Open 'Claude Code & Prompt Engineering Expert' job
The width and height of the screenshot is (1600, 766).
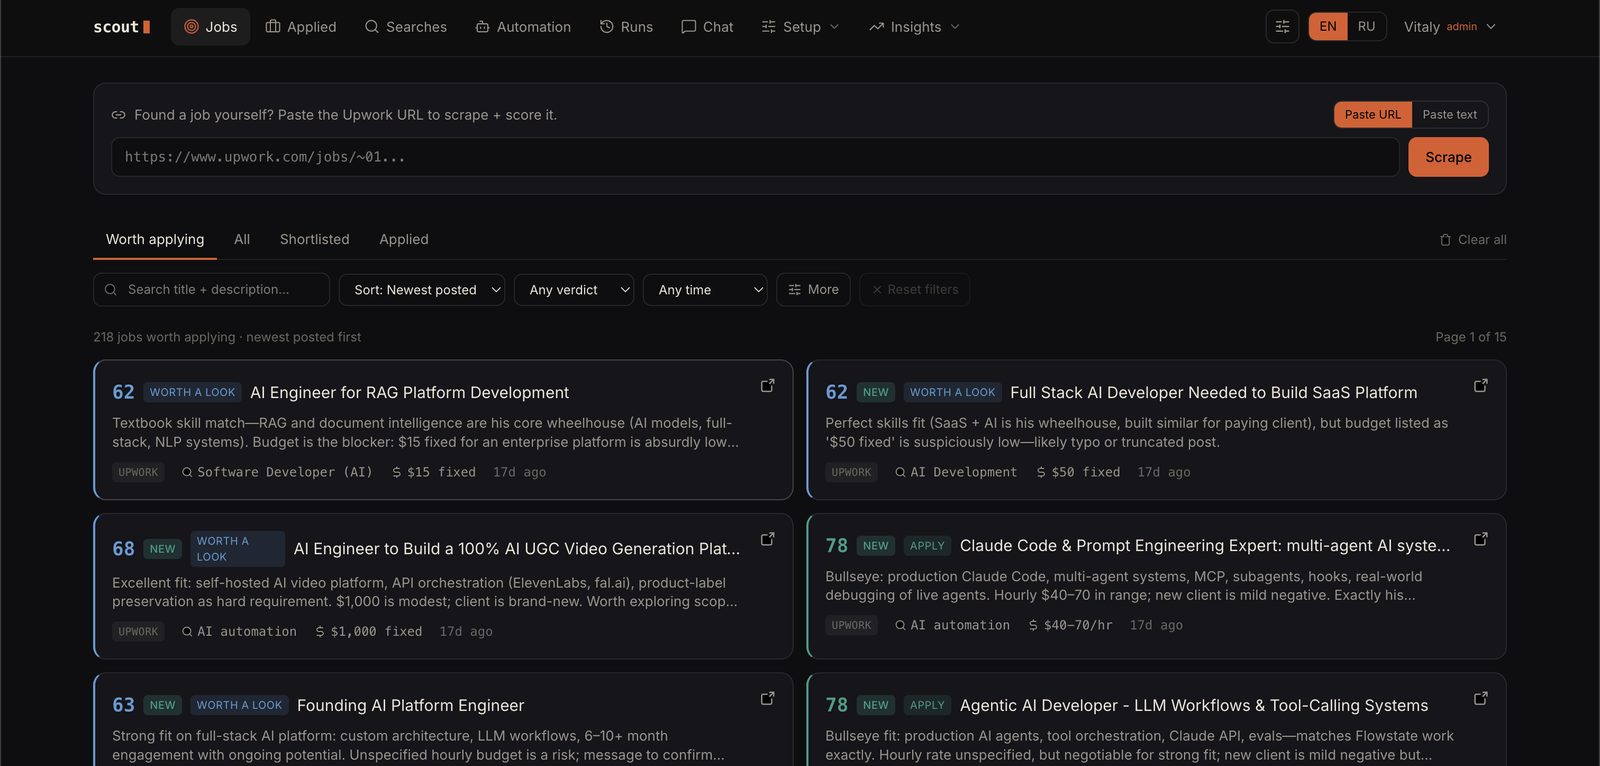pos(1204,546)
